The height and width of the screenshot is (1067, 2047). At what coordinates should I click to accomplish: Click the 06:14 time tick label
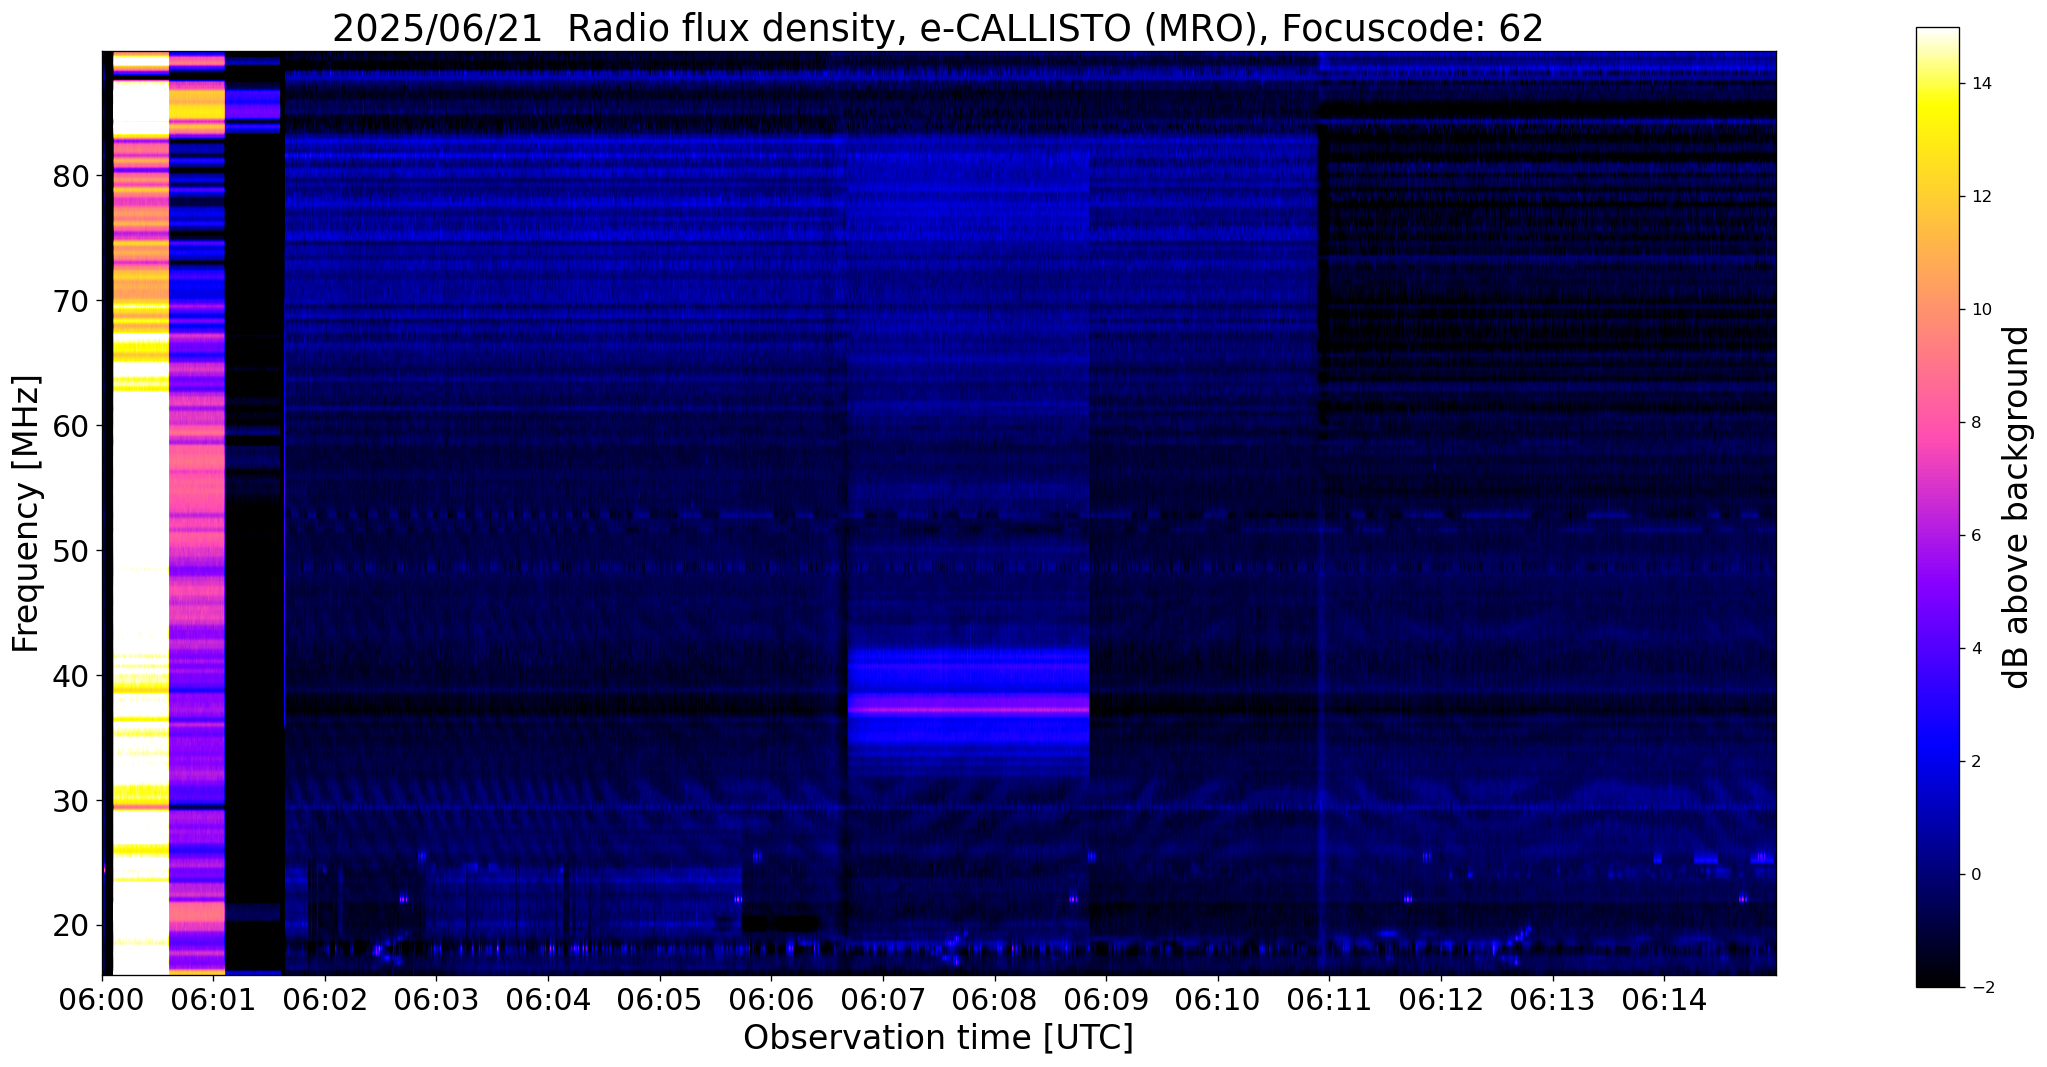[1664, 998]
